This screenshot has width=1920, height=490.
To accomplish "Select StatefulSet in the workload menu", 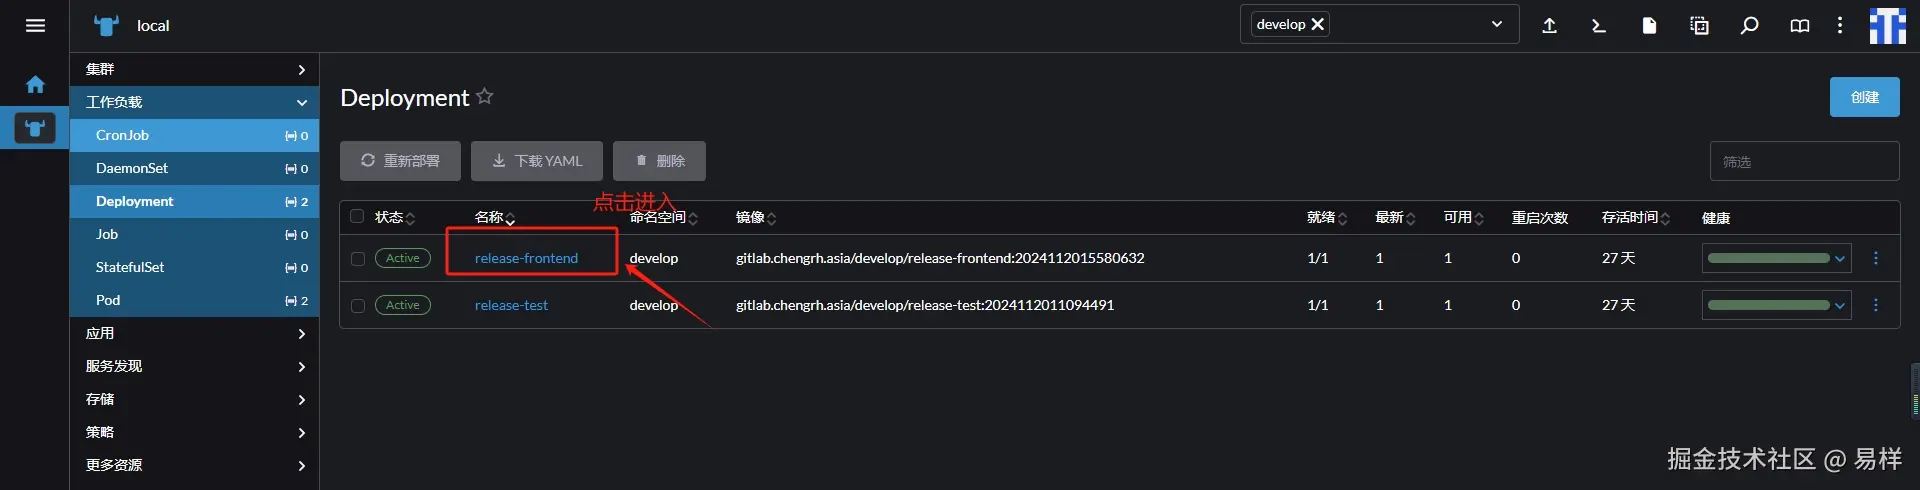I will coord(195,267).
